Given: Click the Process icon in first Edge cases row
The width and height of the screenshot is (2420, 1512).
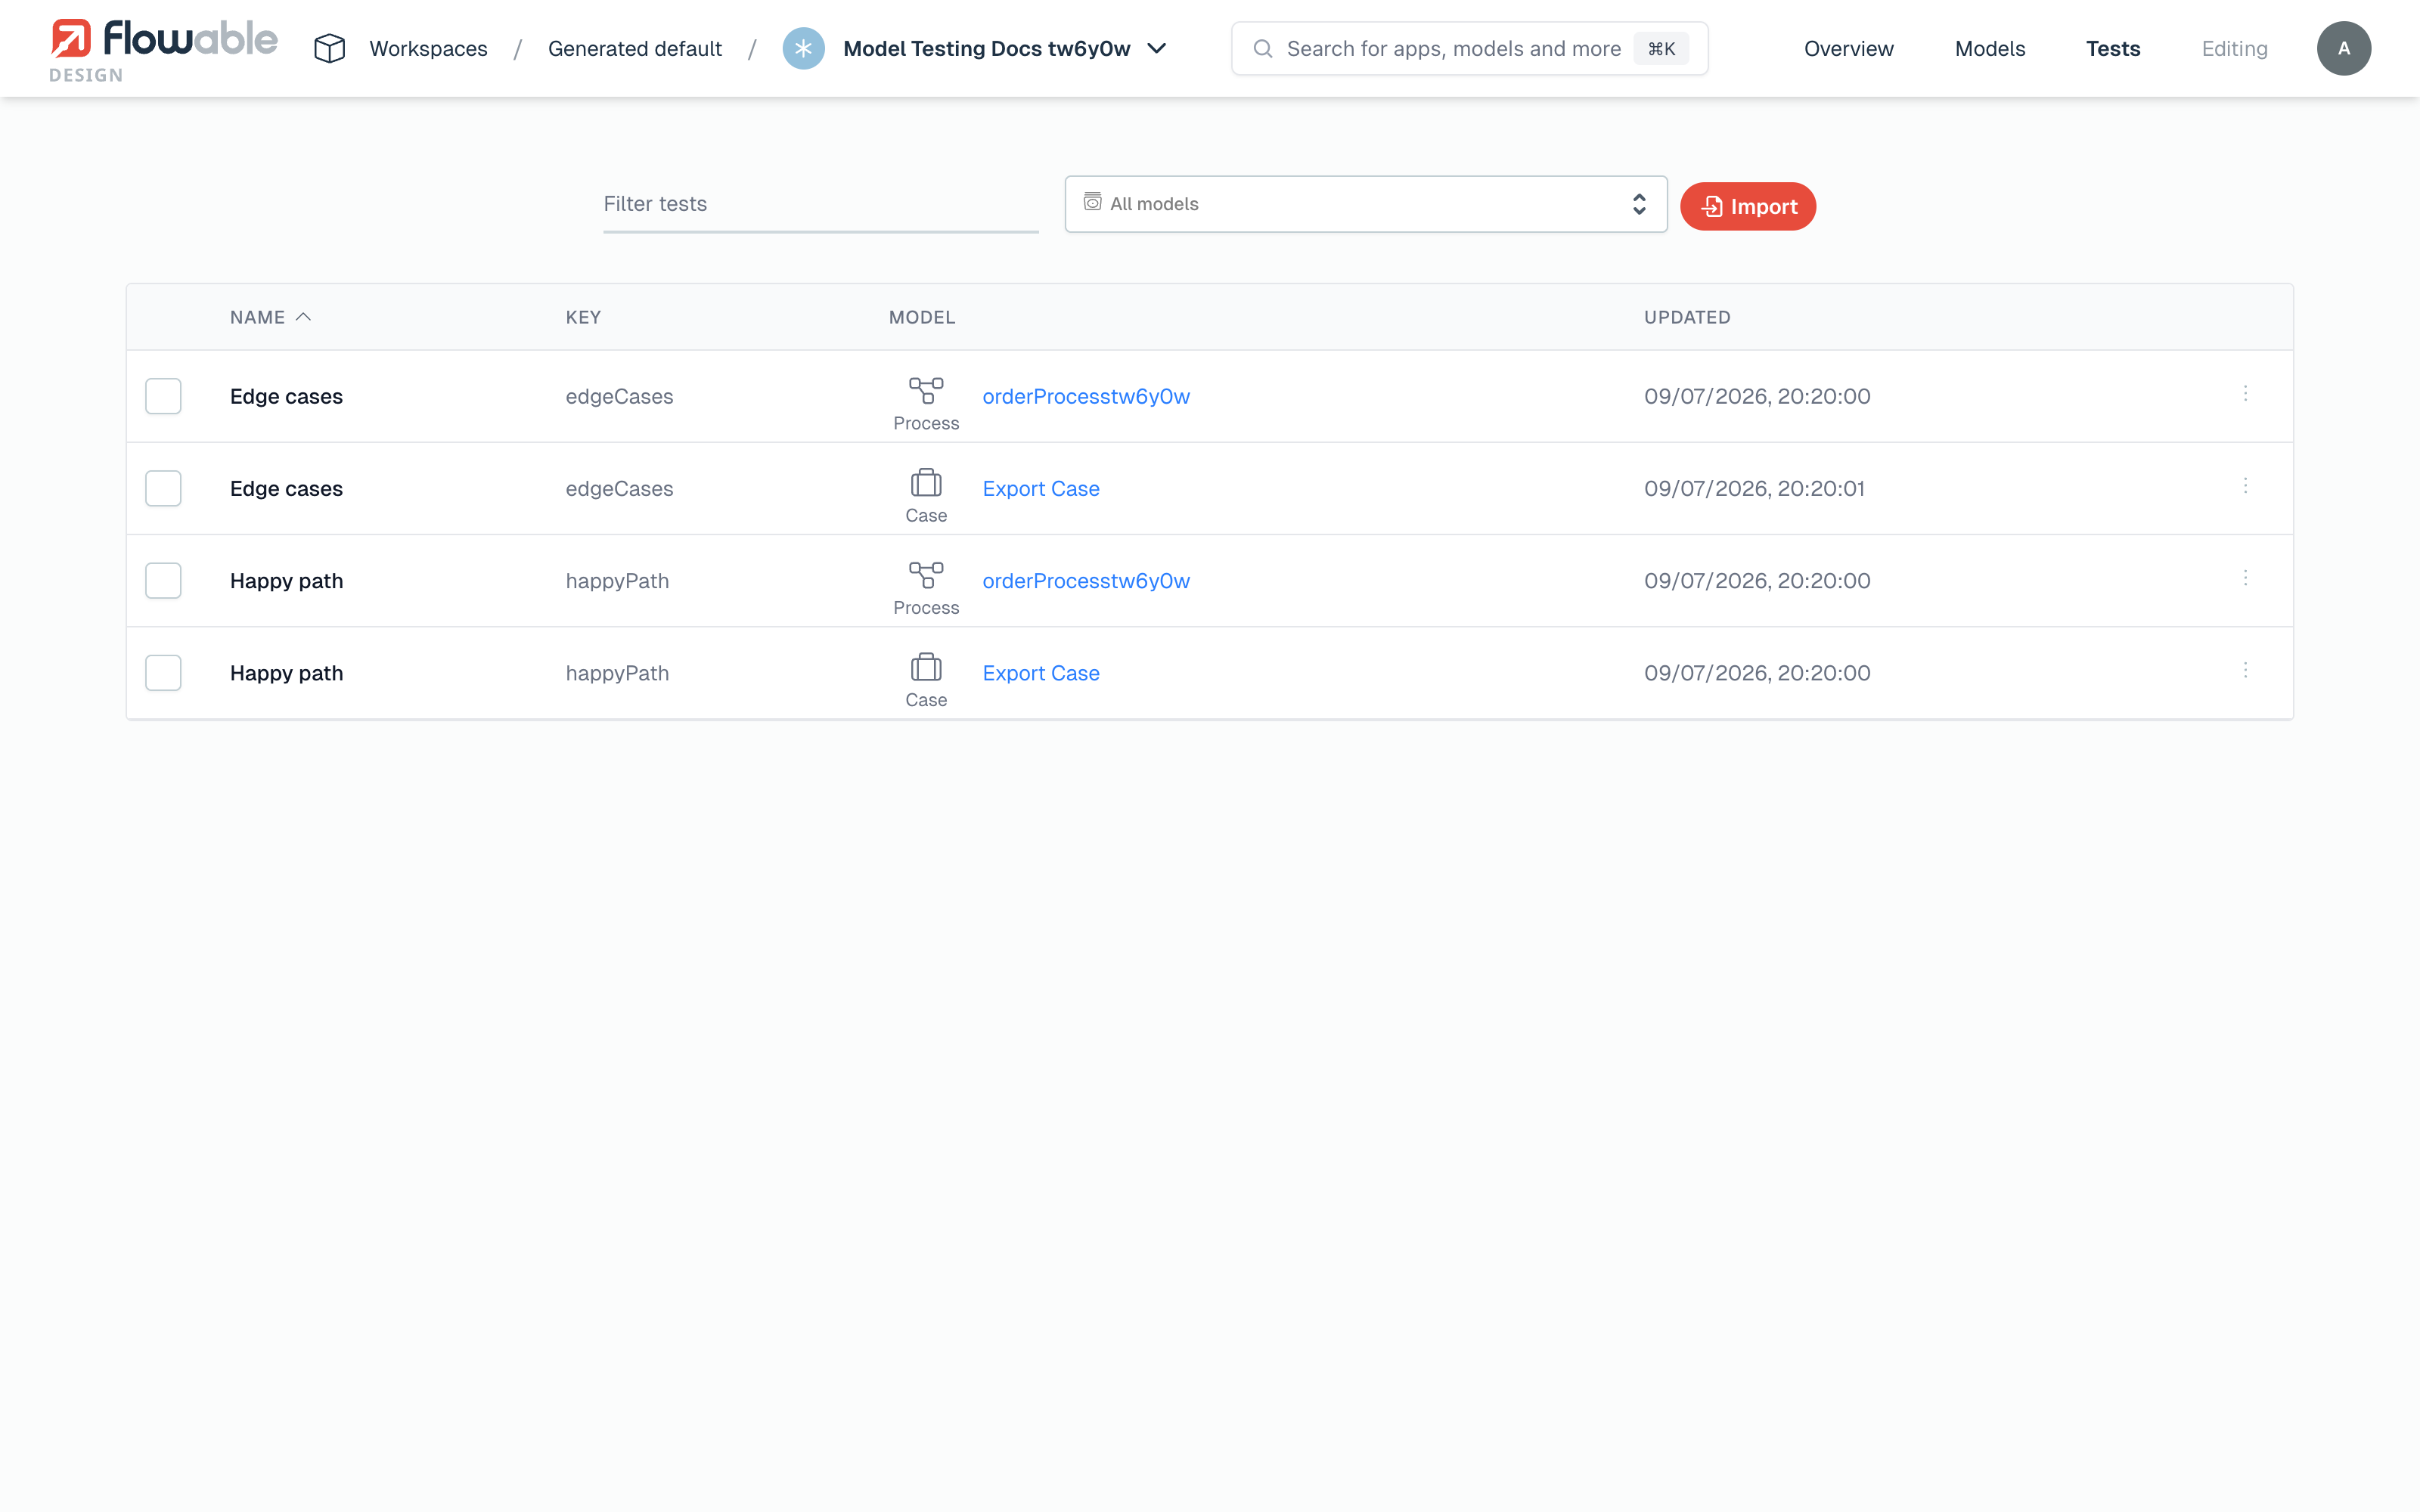Looking at the screenshot, I should click(926, 390).
